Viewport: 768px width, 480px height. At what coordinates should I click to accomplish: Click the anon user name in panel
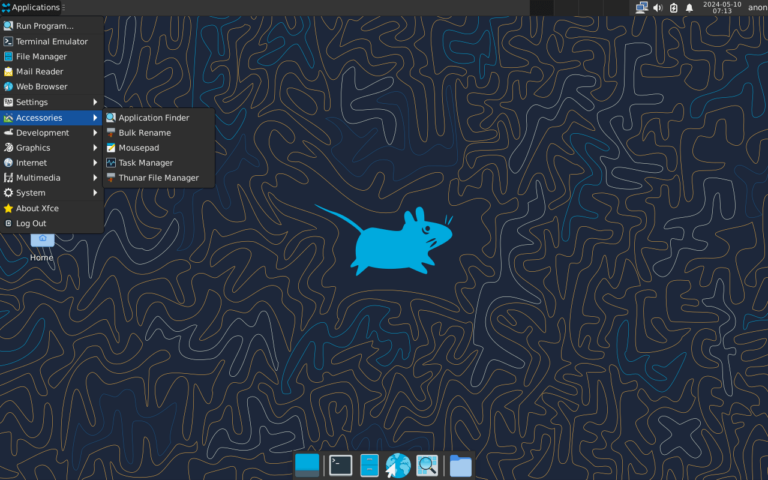point(757,7)
